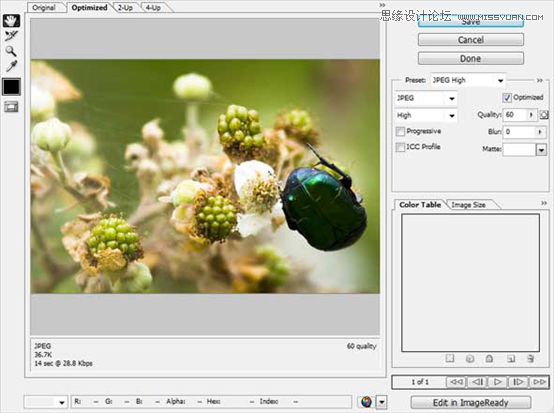This screenshot has width=554, height=413.
Task: Enable the Progressive checkbox
Action: point(400,131)
